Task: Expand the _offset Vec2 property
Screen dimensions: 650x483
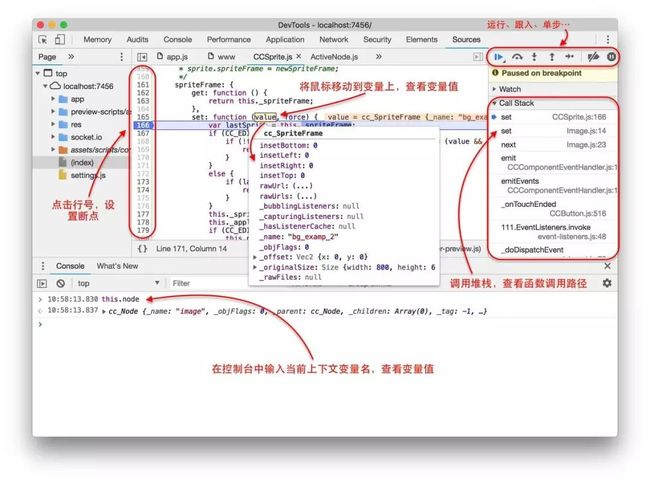Action: pyautogui.click(x=255, y=257)
